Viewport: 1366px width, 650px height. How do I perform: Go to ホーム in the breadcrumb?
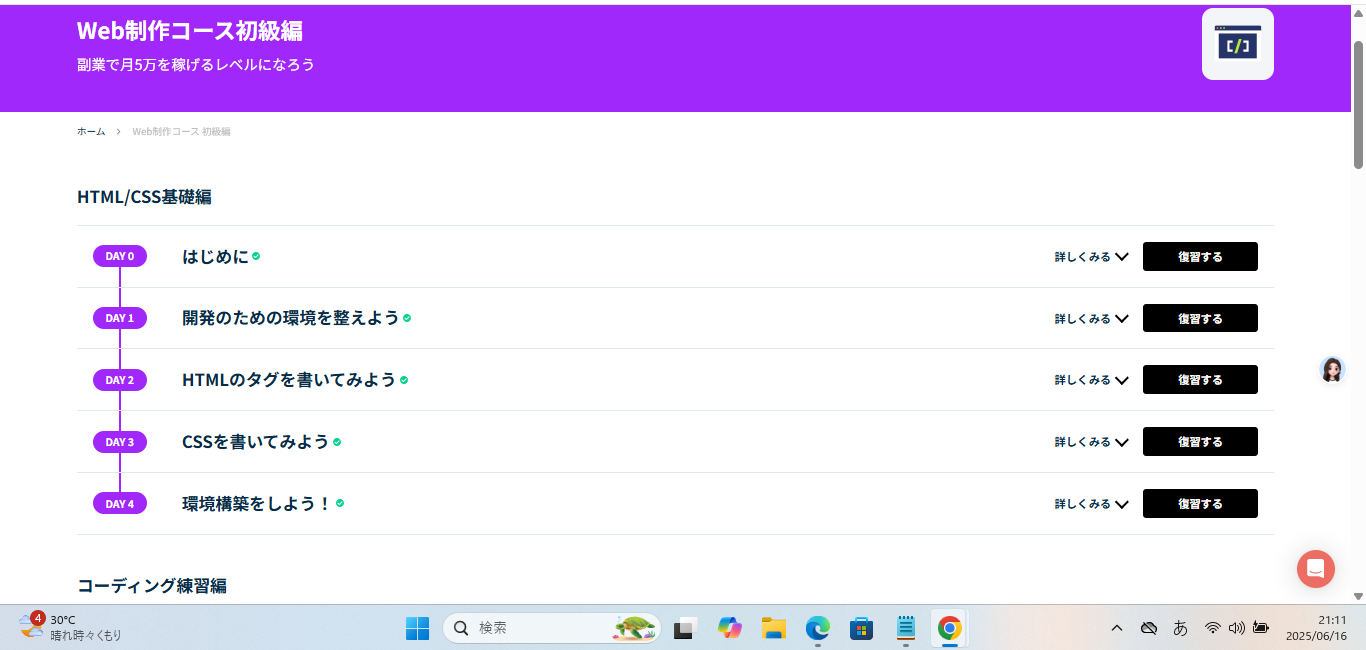coord(91,132)
